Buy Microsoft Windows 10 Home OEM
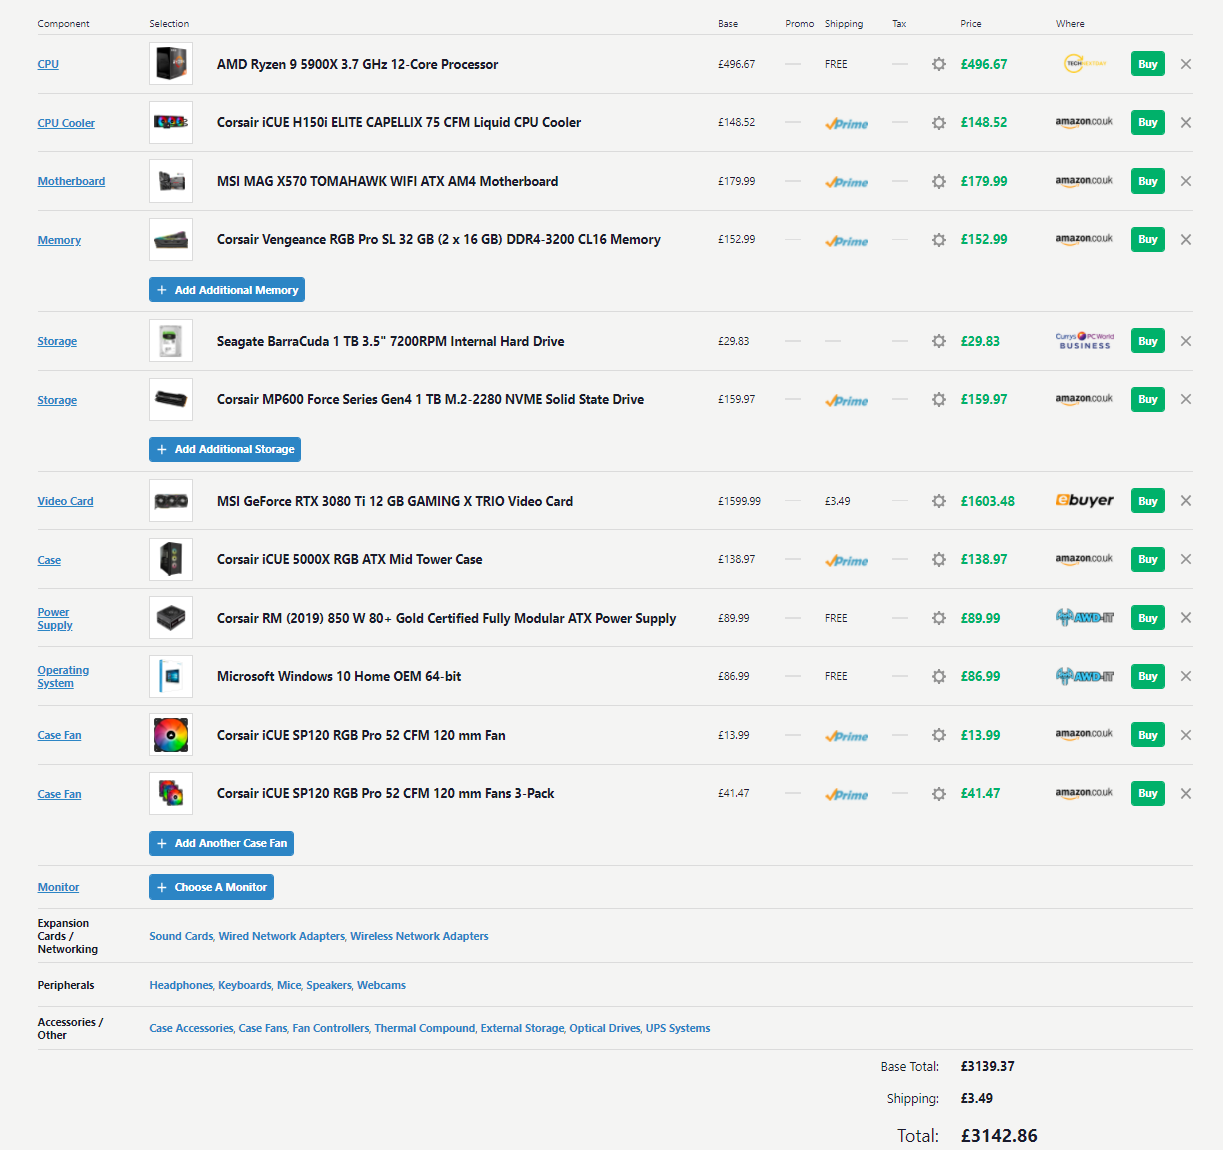The width and height of the screenshot is (1223, 1150). tap(1148, 676)
